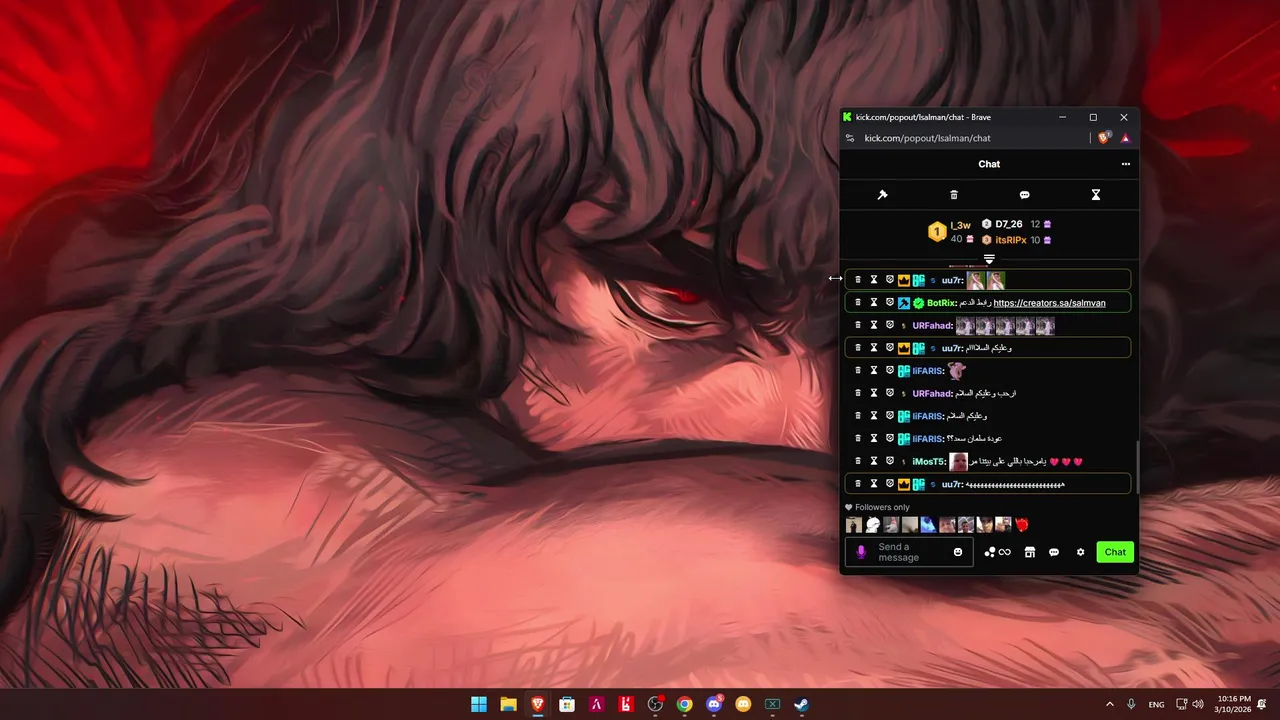Open the three-dots chat options menu
Screen dimensions: 1280x720
click(1126, 164)
